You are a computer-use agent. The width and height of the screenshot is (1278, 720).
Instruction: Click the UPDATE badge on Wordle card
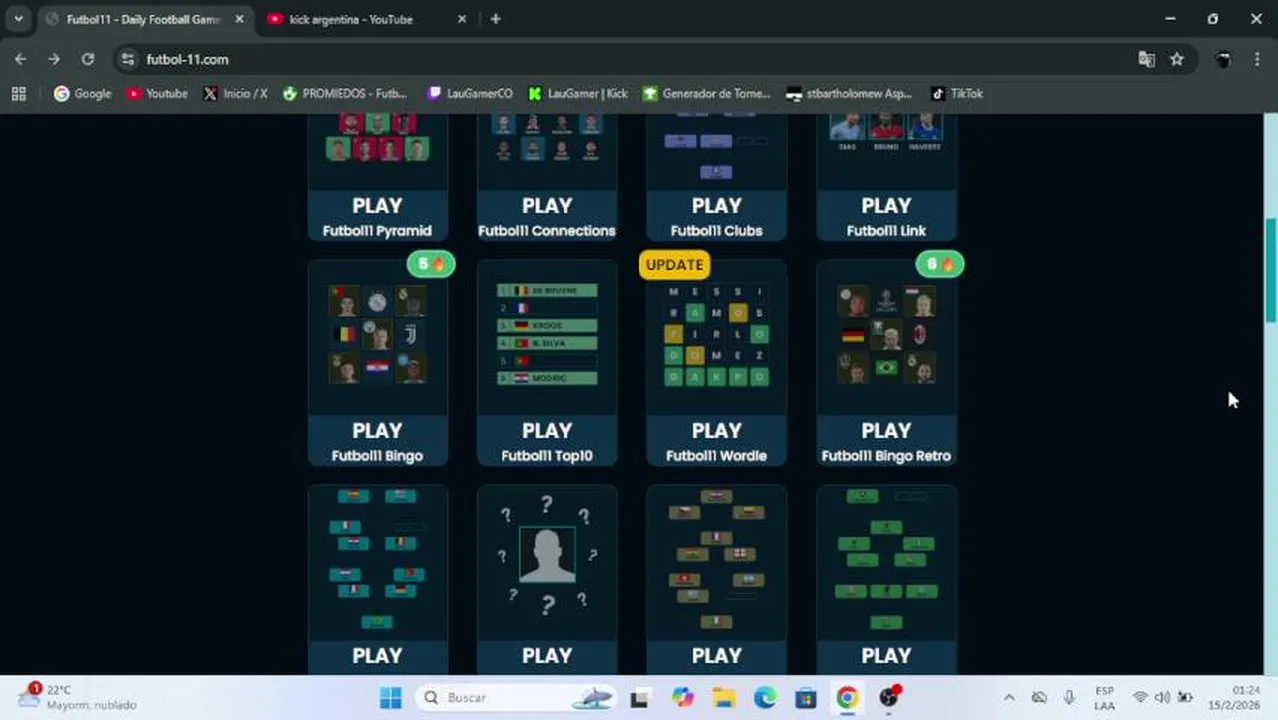click(x=675, y=264)
